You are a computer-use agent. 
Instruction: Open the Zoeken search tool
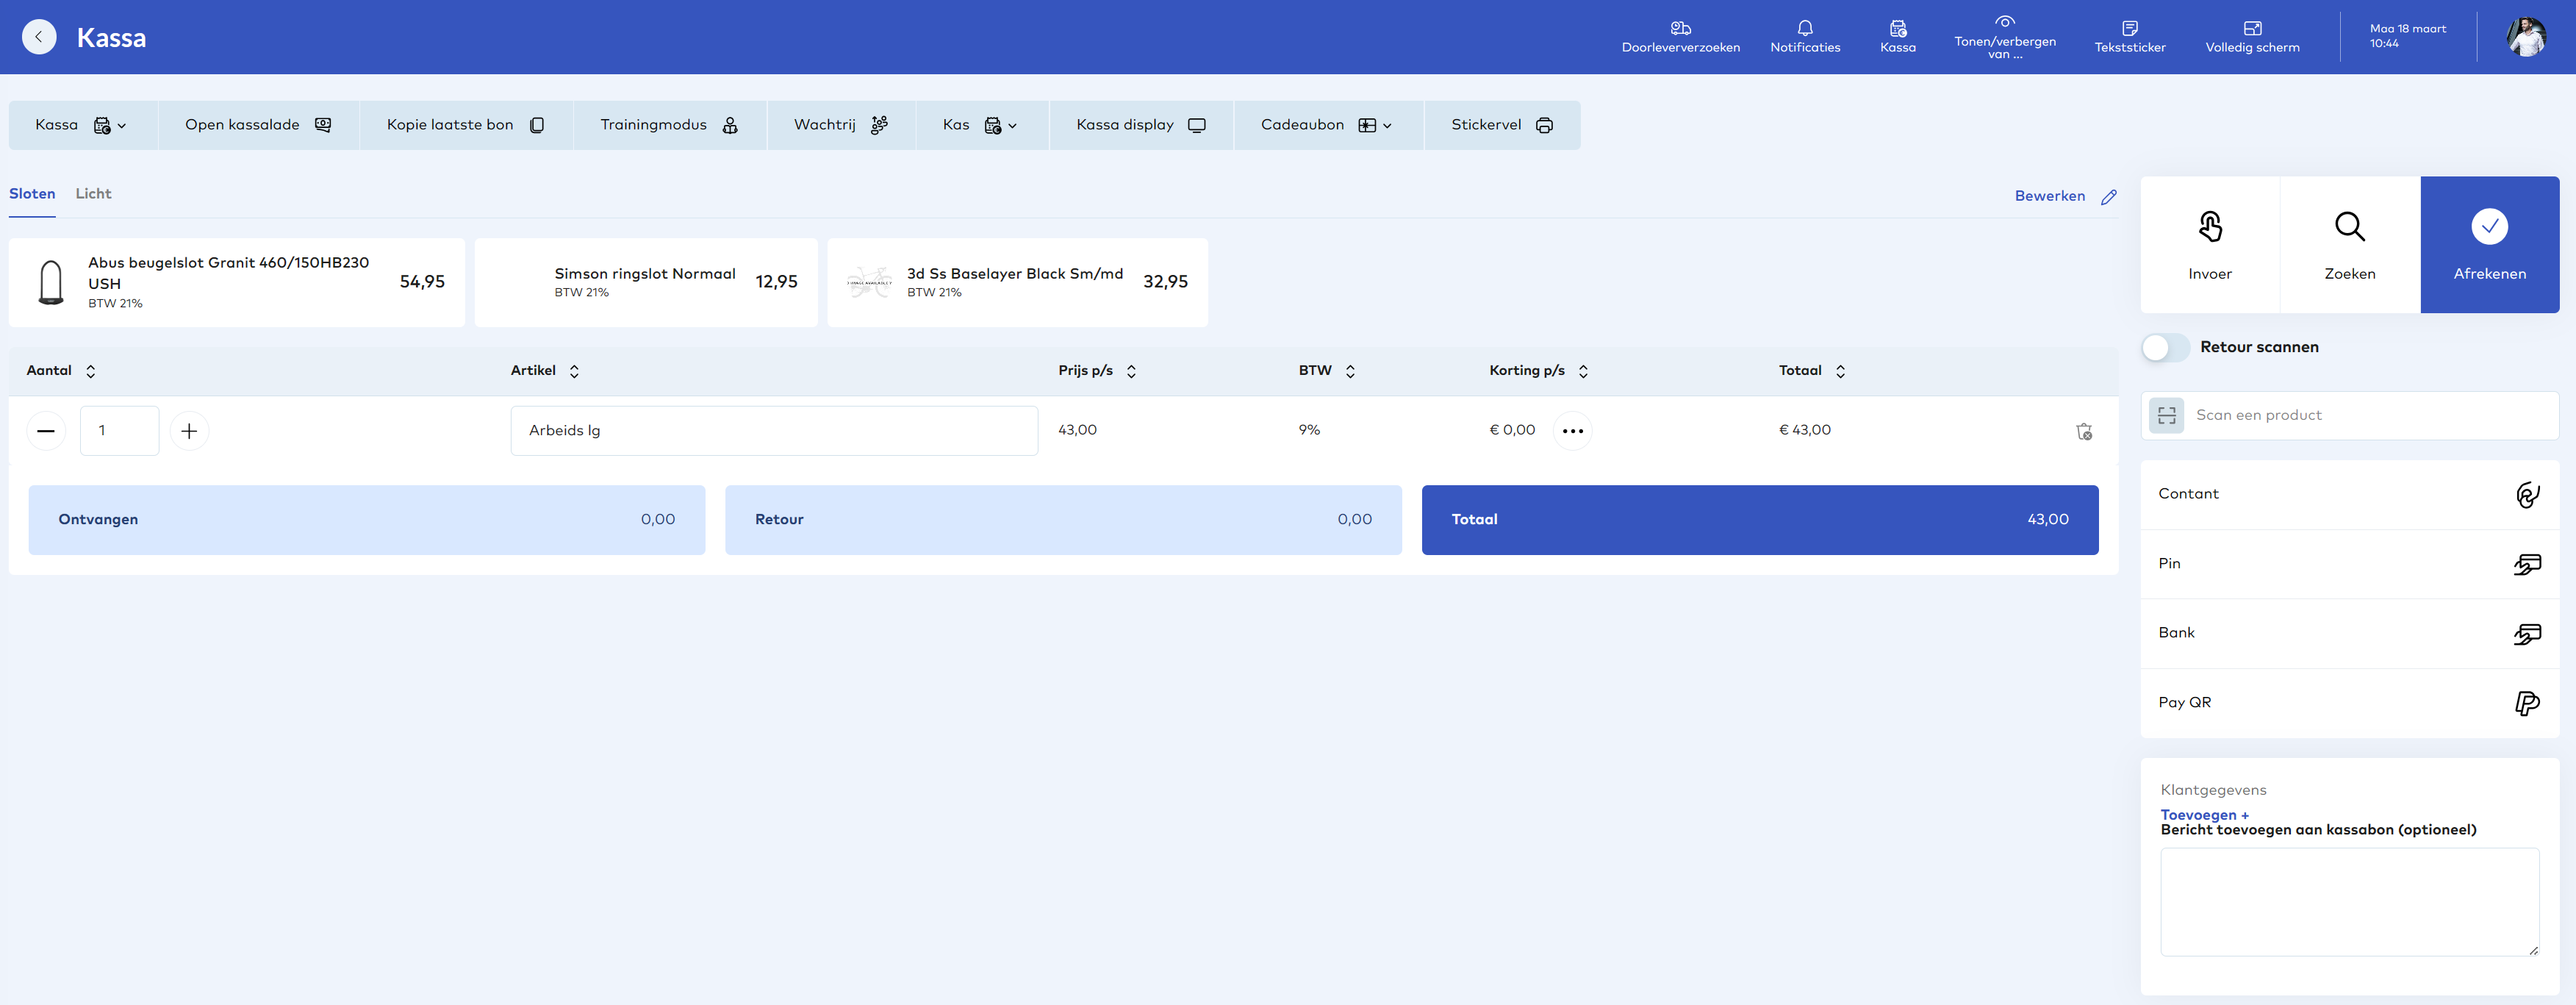pyautogui.click(x=2349, y=245)
